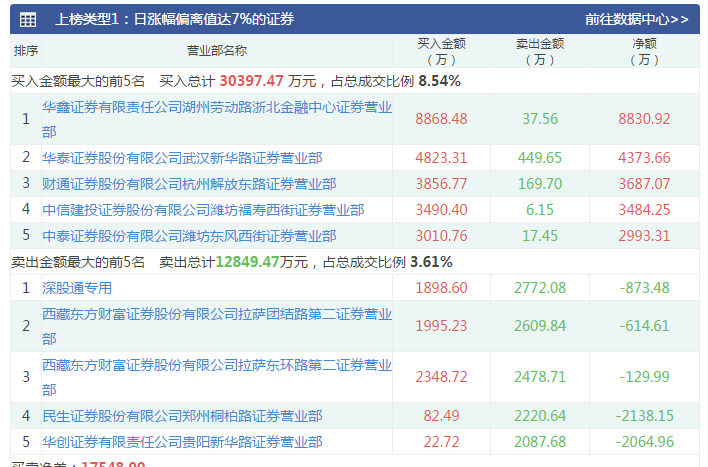Select sell amount 2478.71
The image size is (708, 467).
point(540,377)
